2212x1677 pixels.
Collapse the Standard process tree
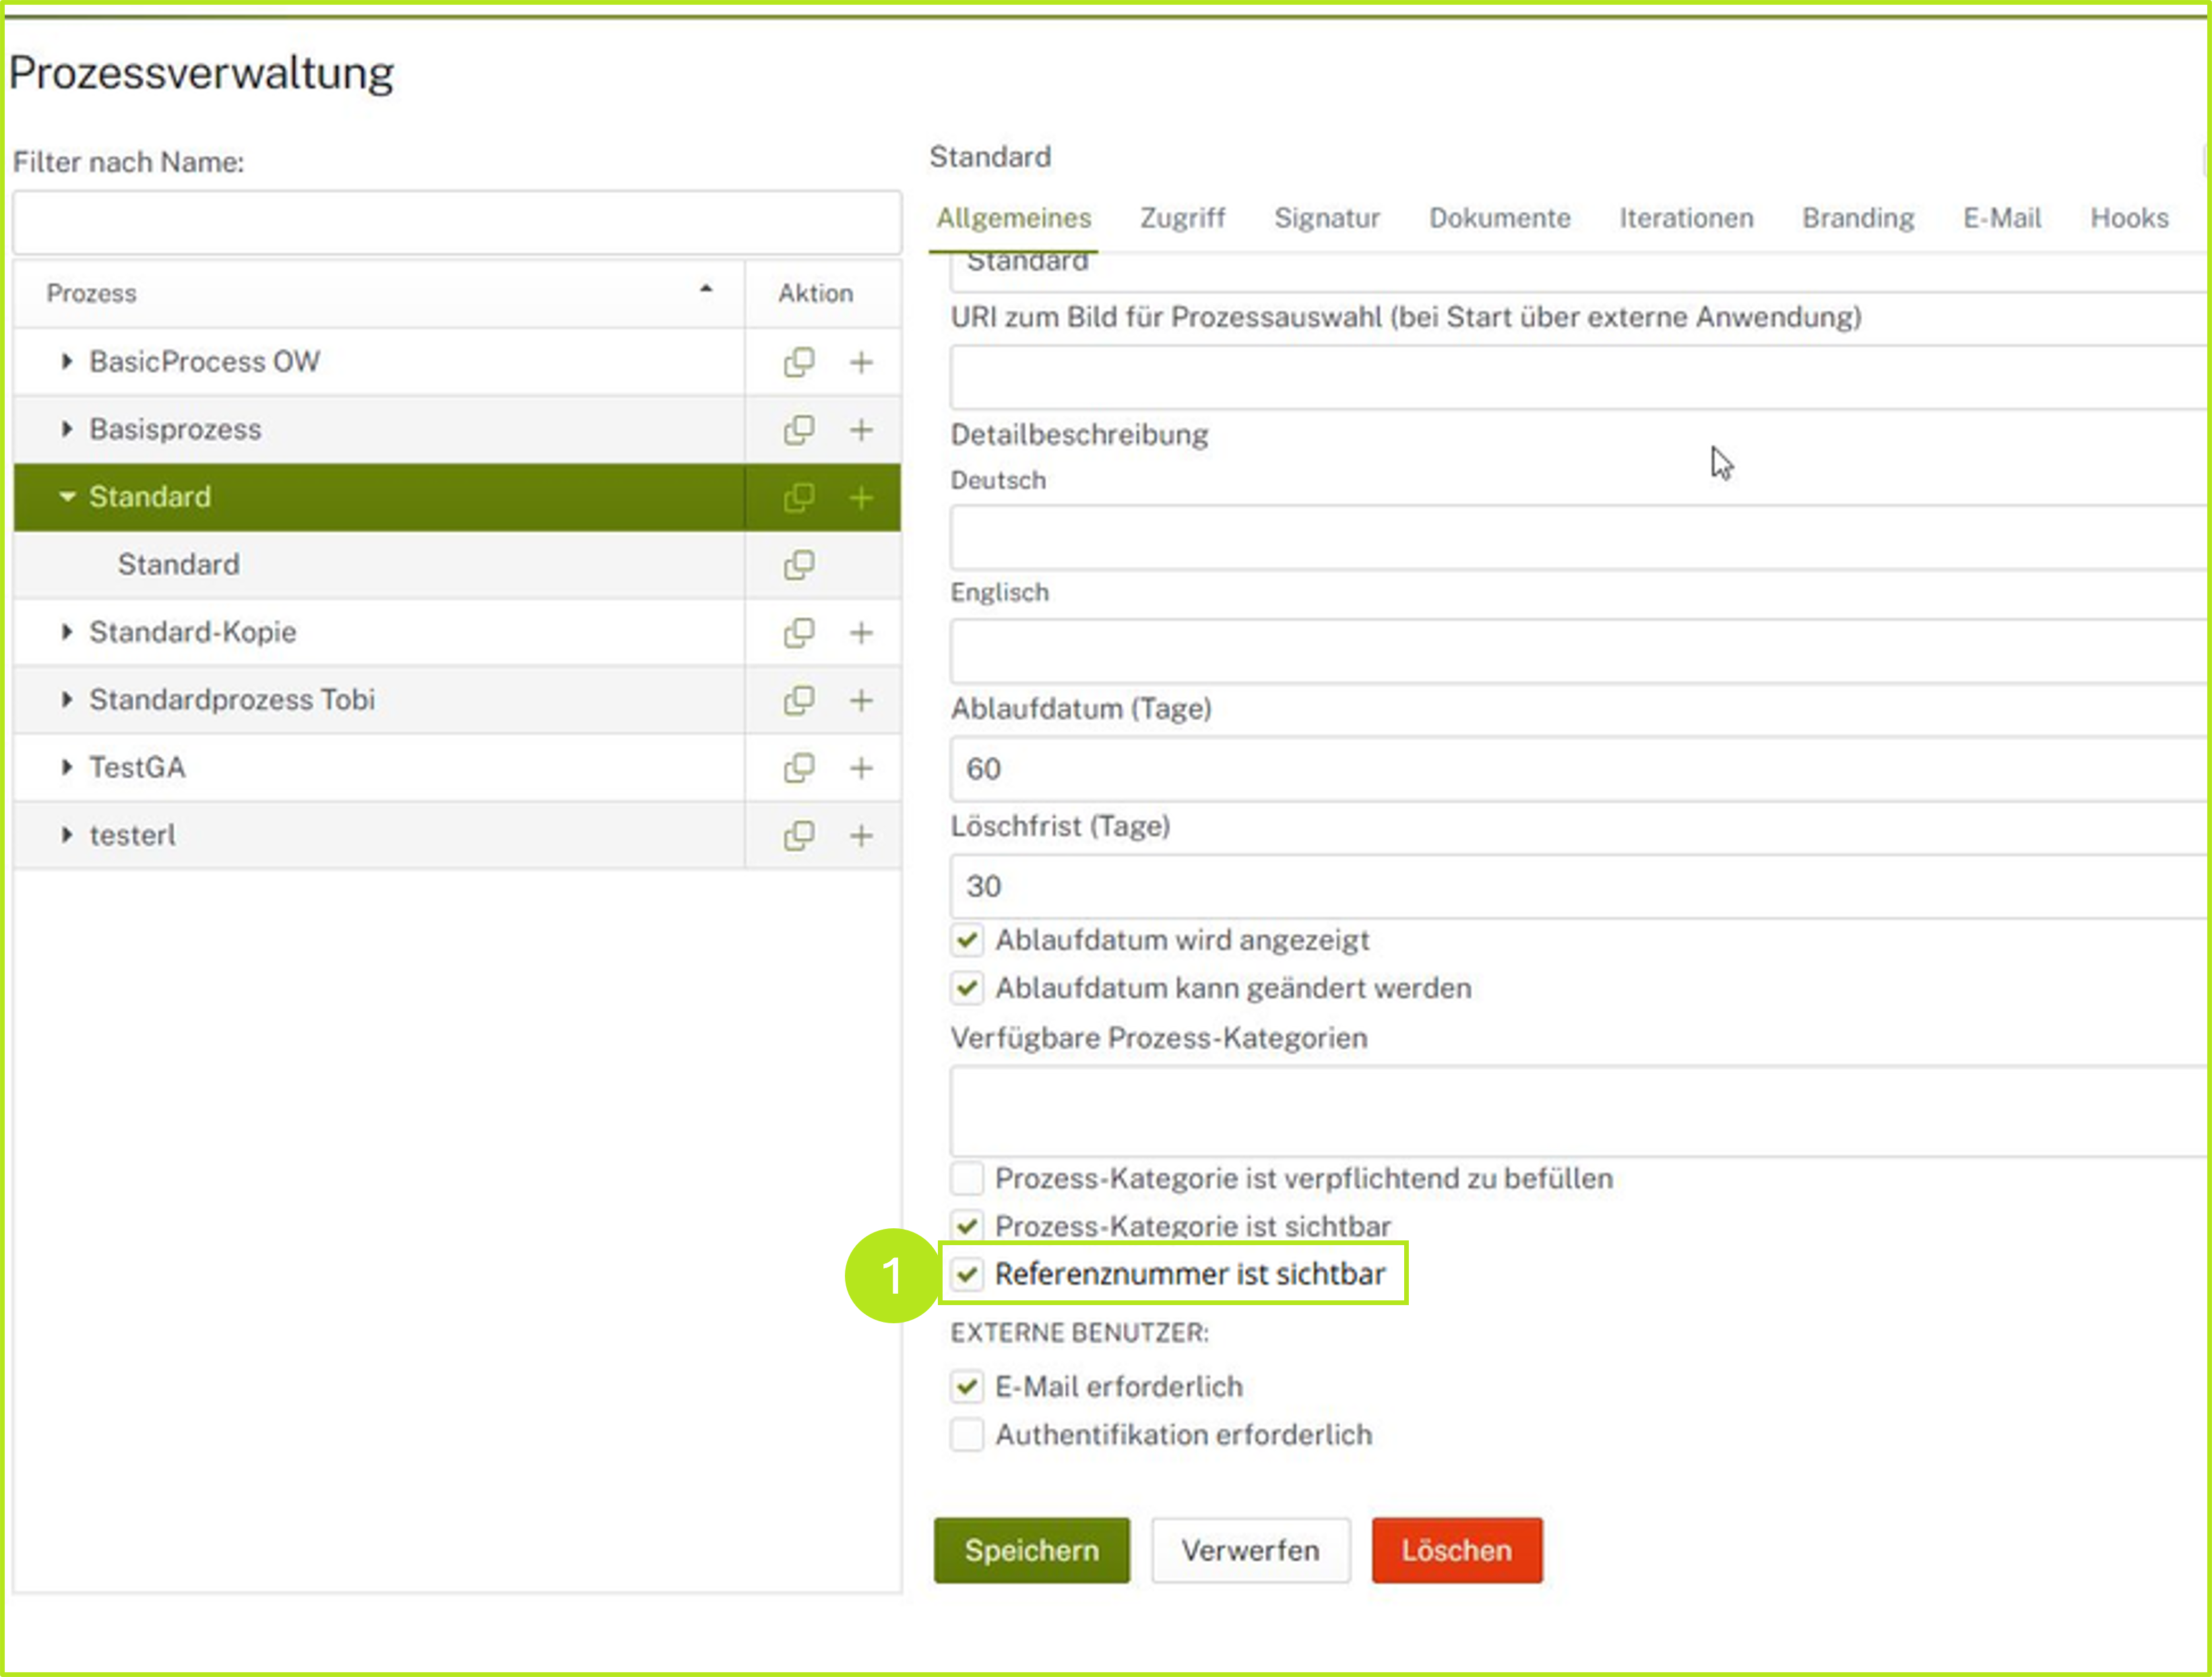tap(67, 497)
